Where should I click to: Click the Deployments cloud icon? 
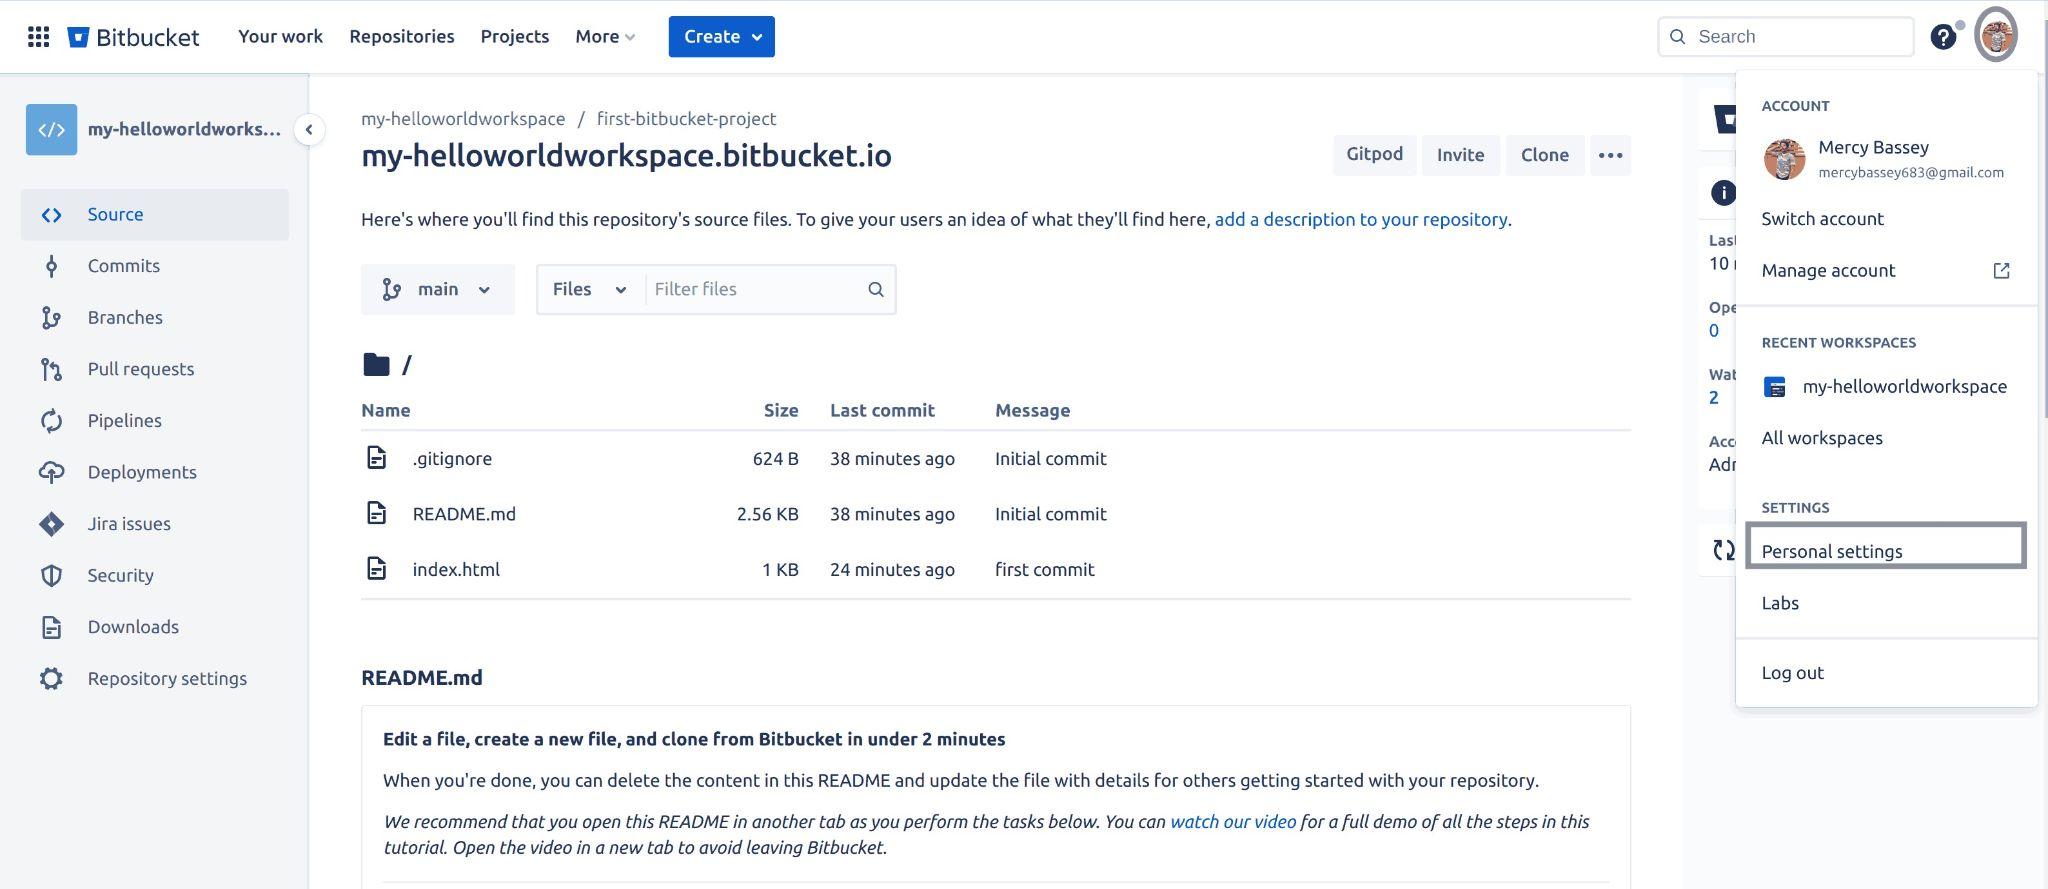[52, 473]
